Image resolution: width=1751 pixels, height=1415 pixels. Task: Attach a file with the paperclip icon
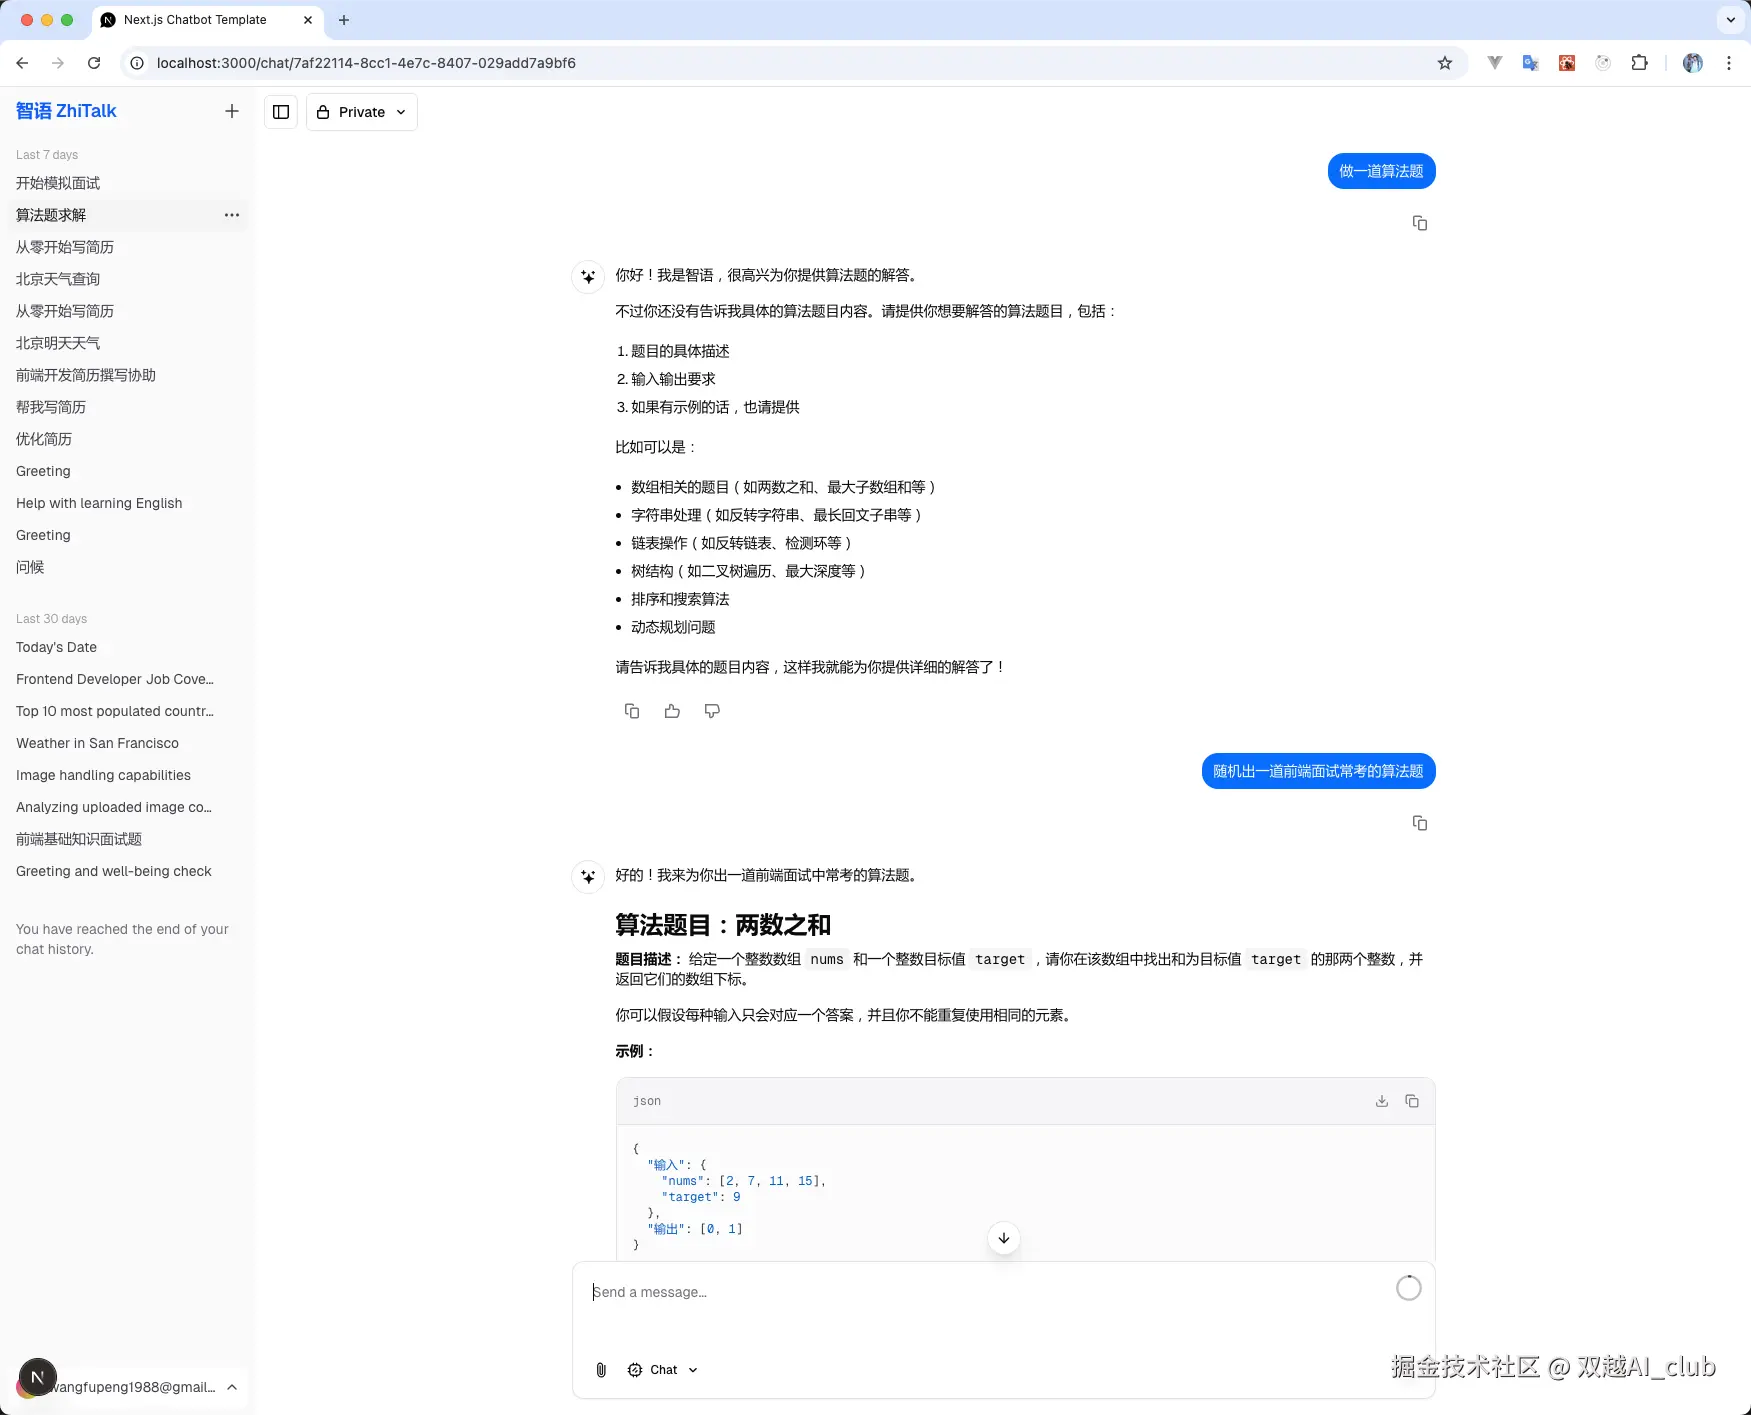point(601,1369)
